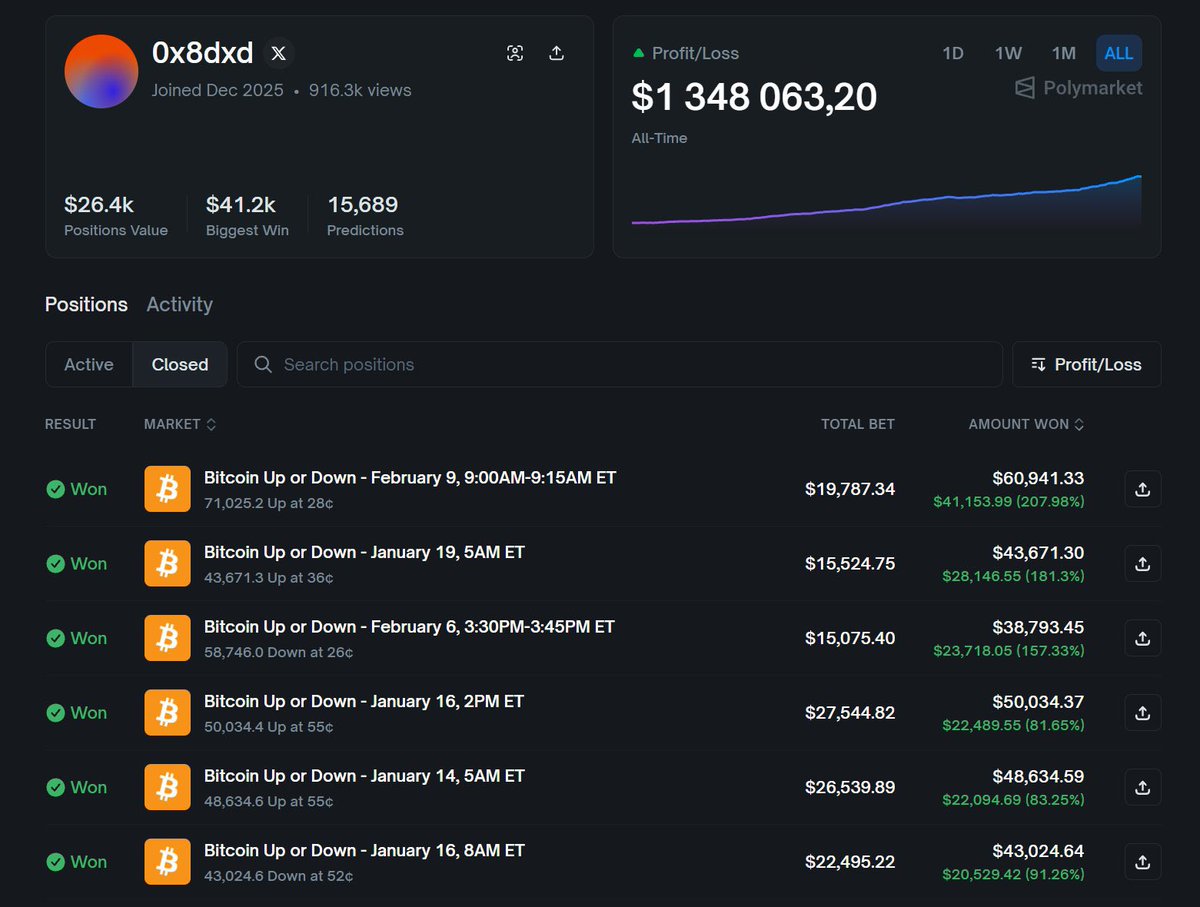1200x907 pixels.
Task: Click the Bitcoin icon on the February 9 market
Action: point(167,489)
